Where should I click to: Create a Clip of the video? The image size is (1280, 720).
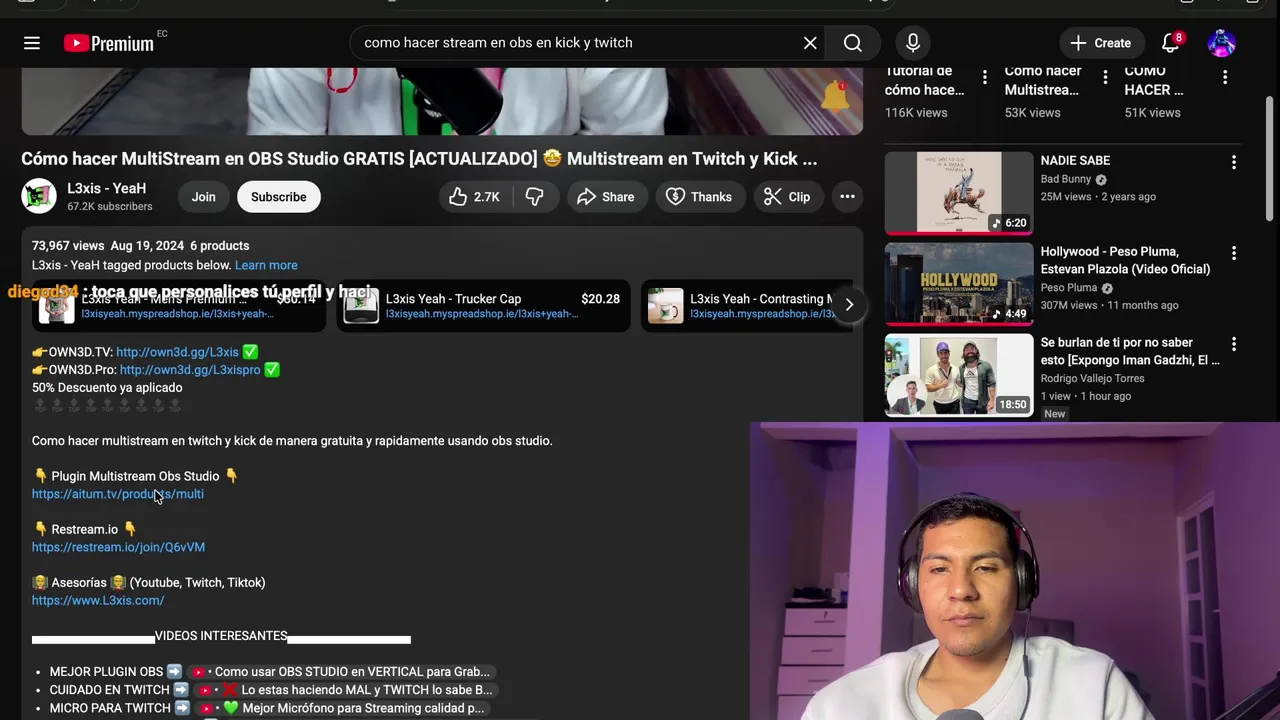(787, 197)
